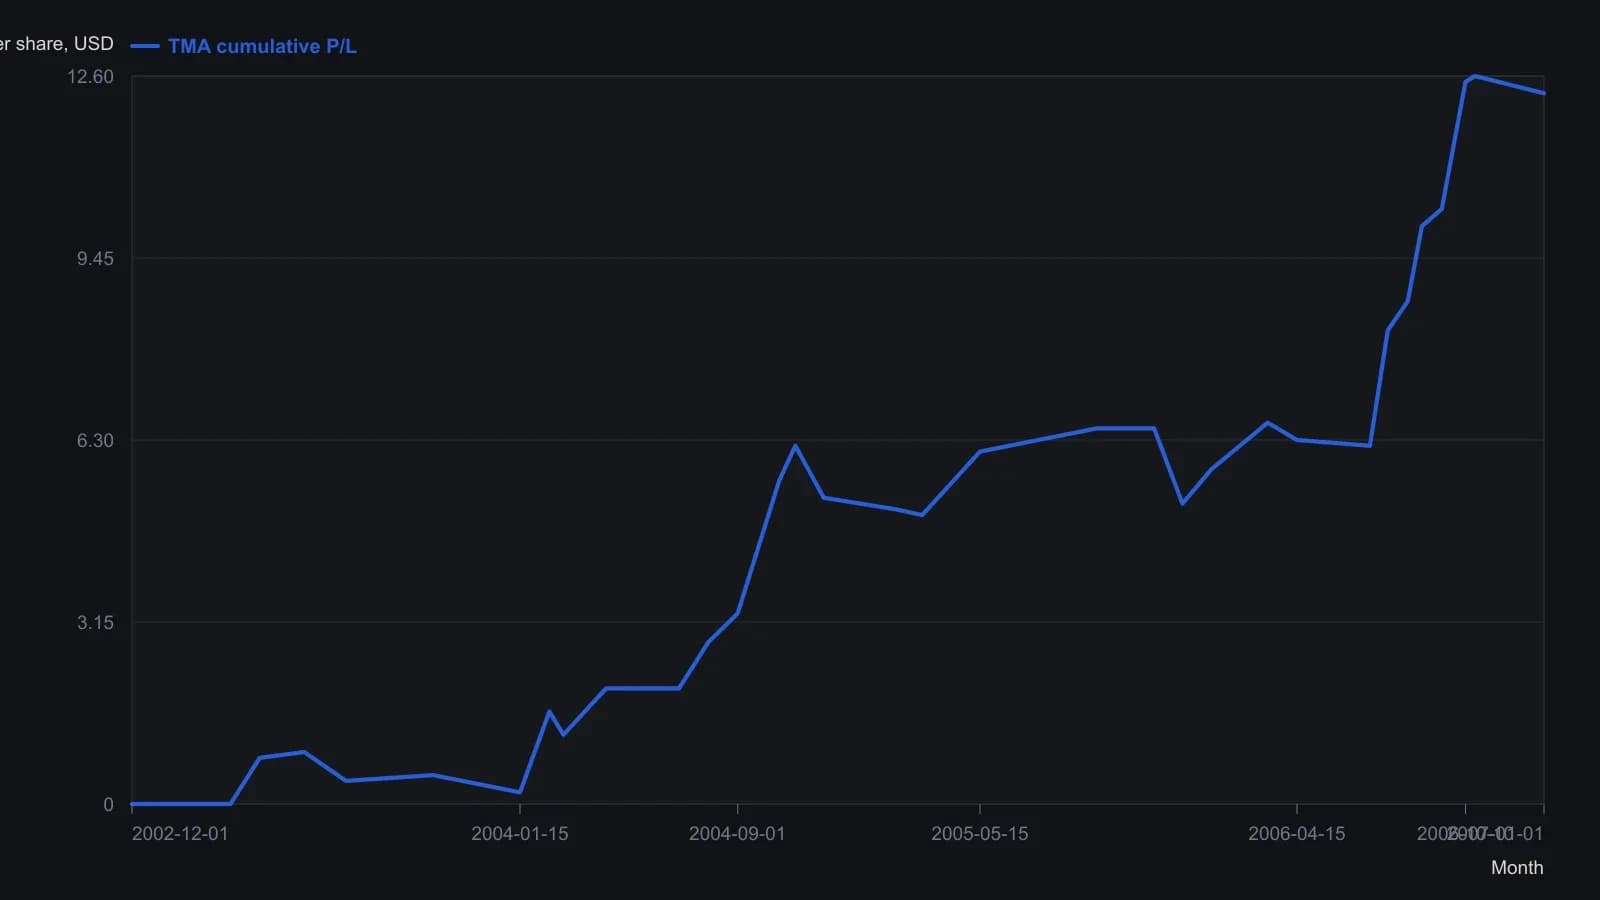Select the 12.60 y-axis tick label
1600x900 pixels.
pos(90,77)
